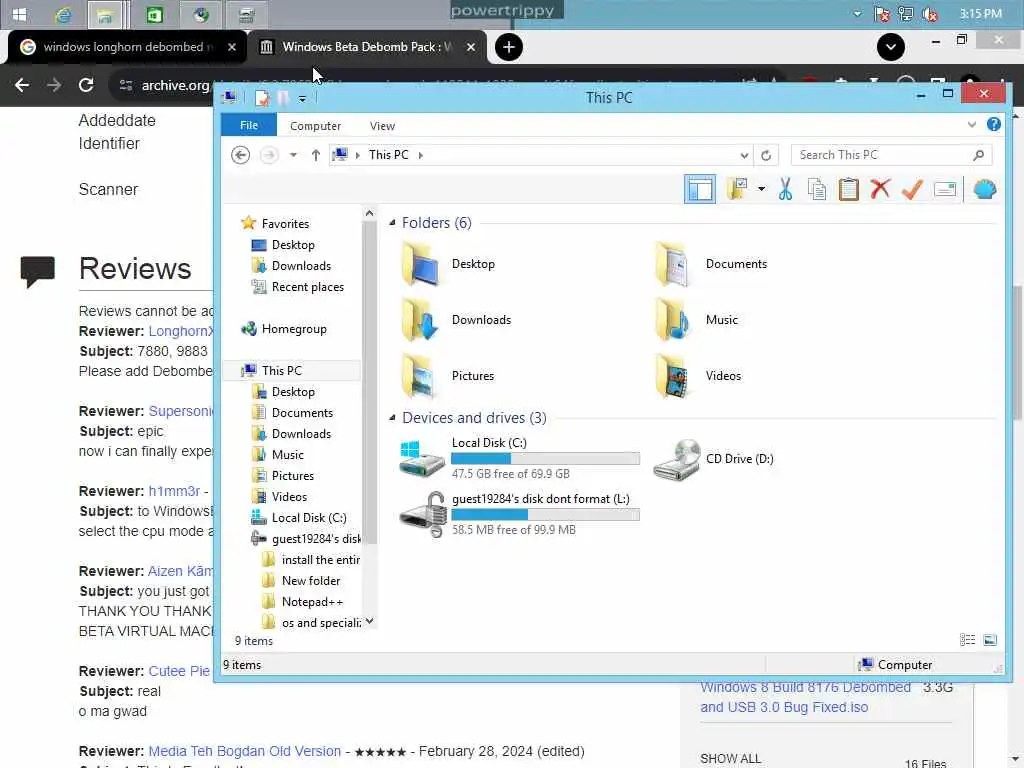Viewport: 1024px width, 768px height.
Task: Collapse the Devices and drives group
Action: click(392, 417)
